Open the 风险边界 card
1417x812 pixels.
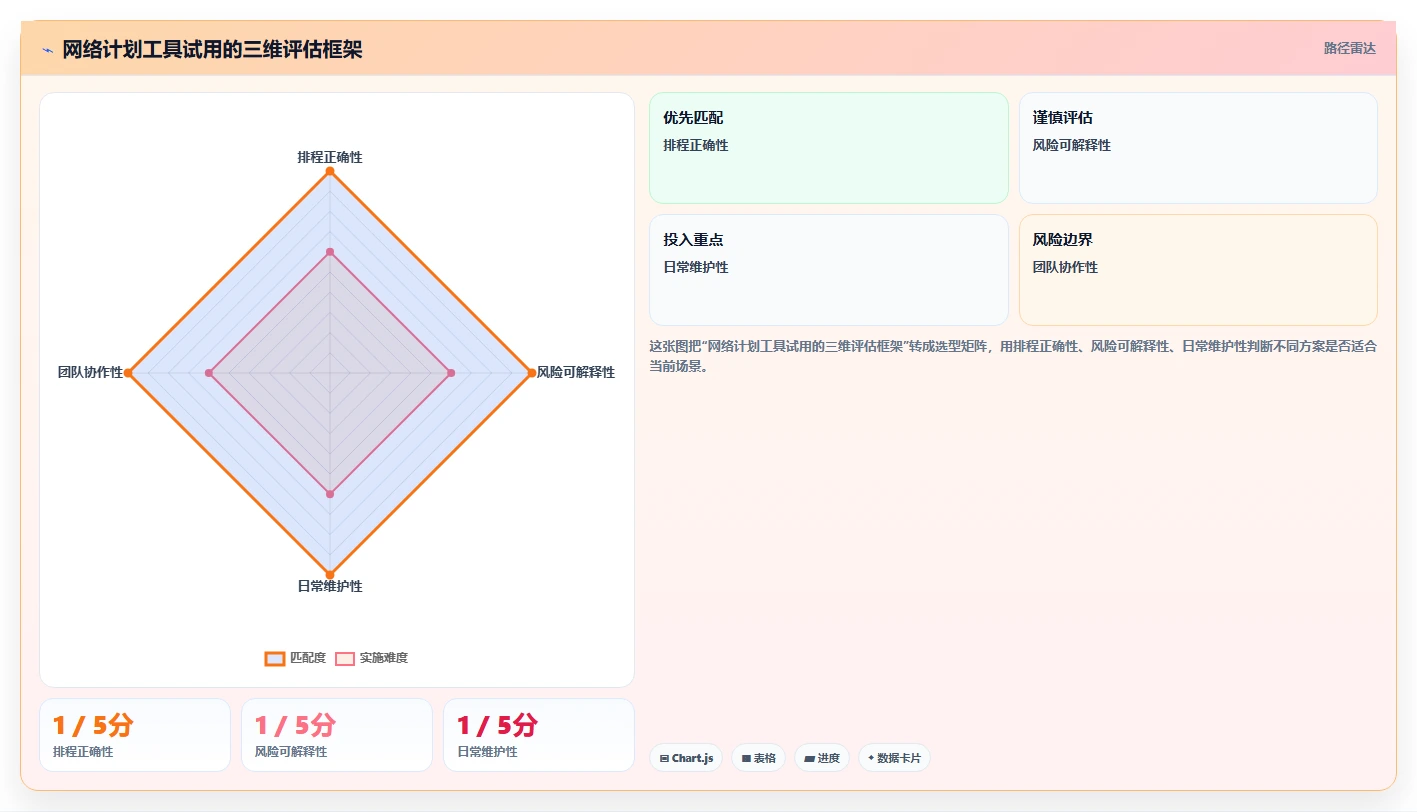tap(1198, 270)
